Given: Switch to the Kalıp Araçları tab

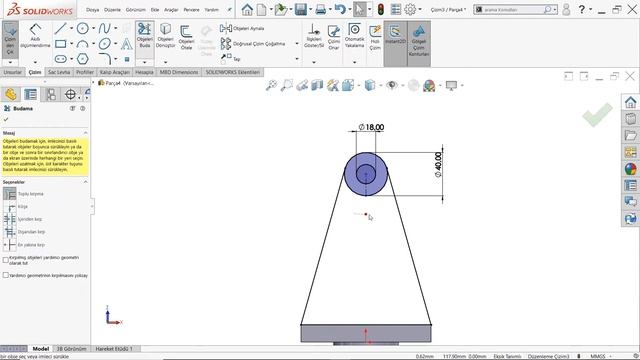Looking at the screenshot, I should (115, 72).
